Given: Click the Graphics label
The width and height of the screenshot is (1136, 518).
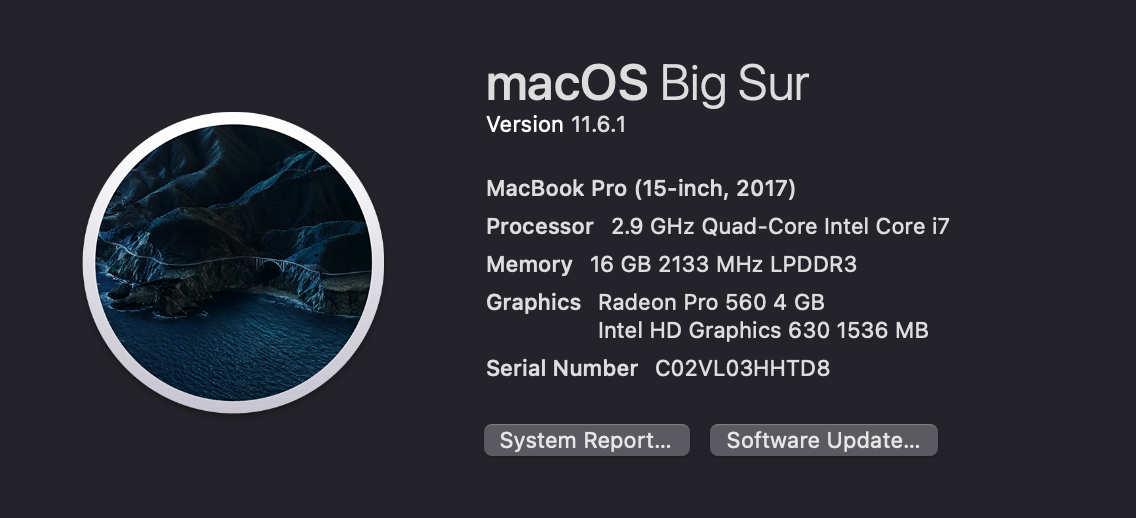Looking at the screenshot, I should (533, 302).
